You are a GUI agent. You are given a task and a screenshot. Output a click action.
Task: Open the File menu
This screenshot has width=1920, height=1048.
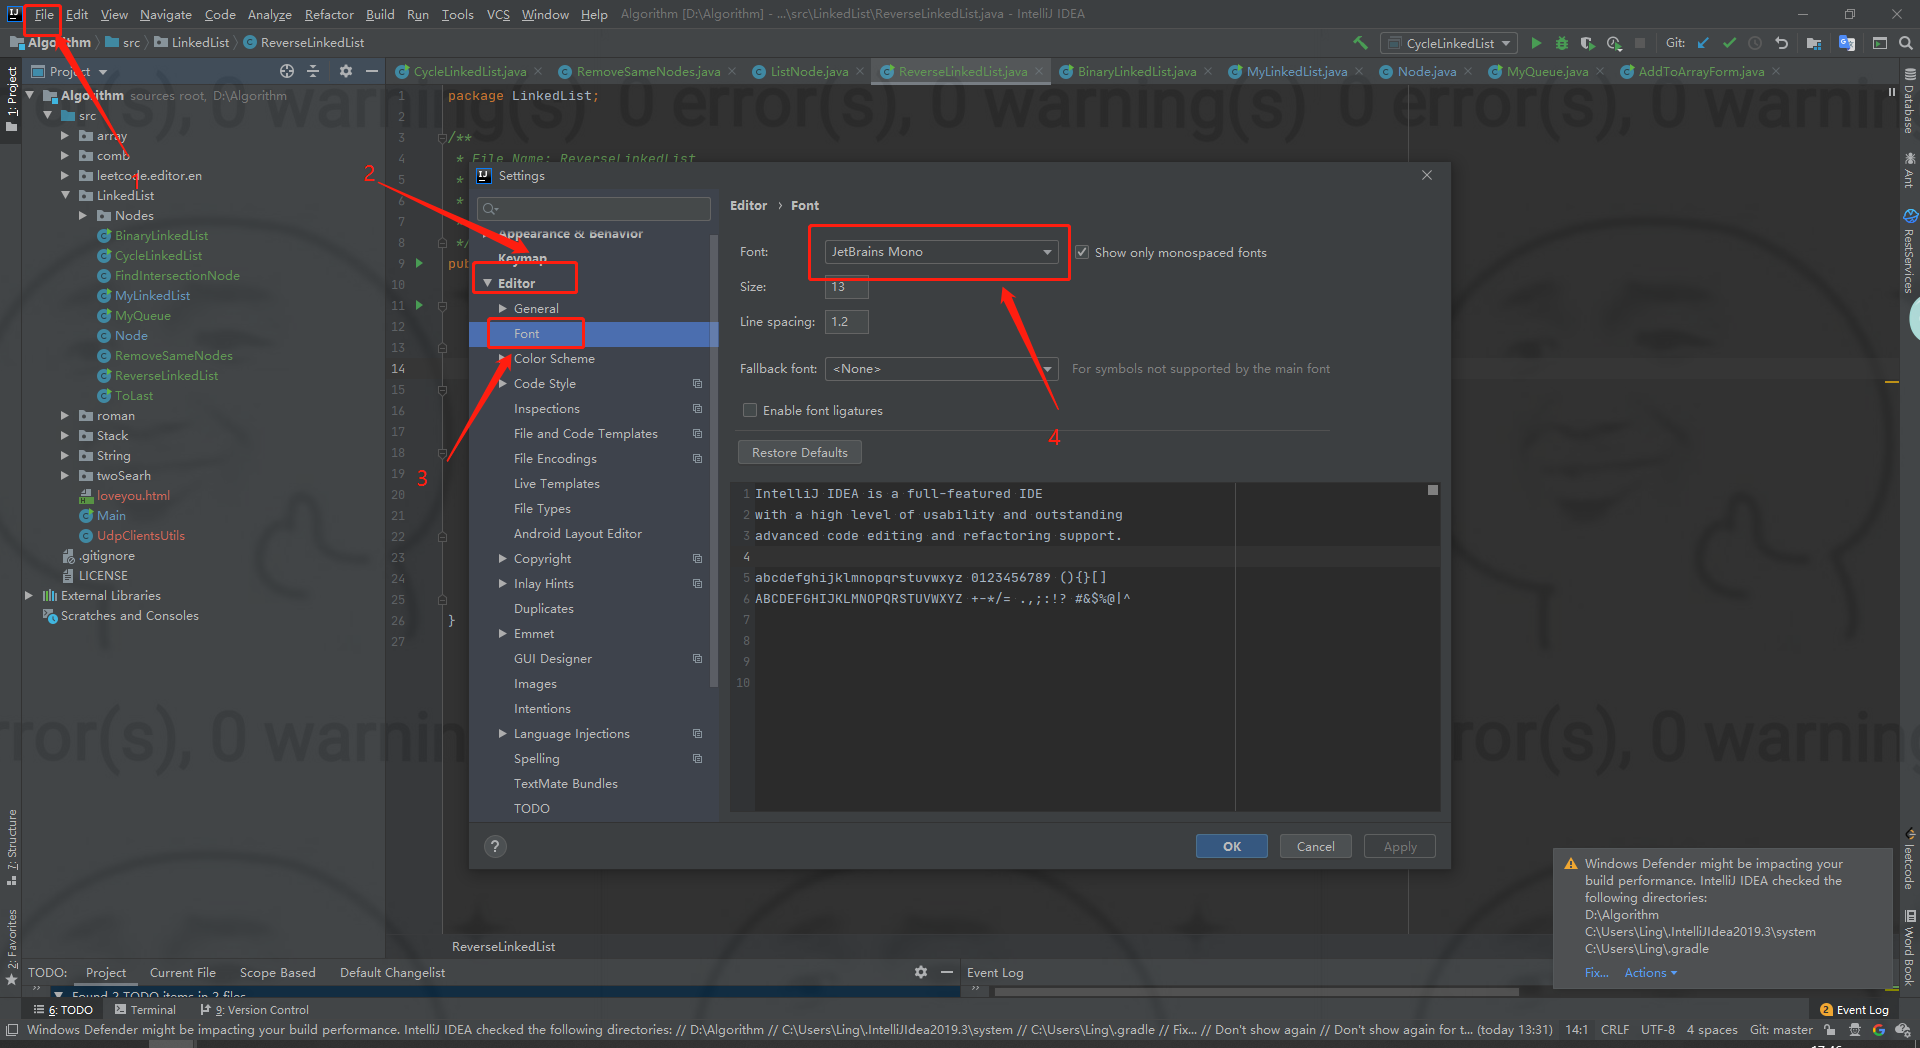[x=43, y=14]
